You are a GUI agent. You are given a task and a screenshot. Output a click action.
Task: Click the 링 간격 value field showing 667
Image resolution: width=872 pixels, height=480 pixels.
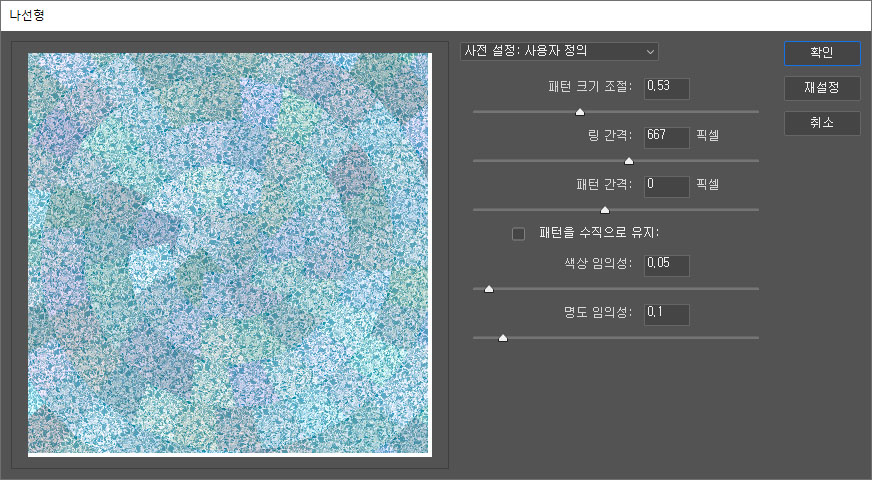tap(667, 137)
